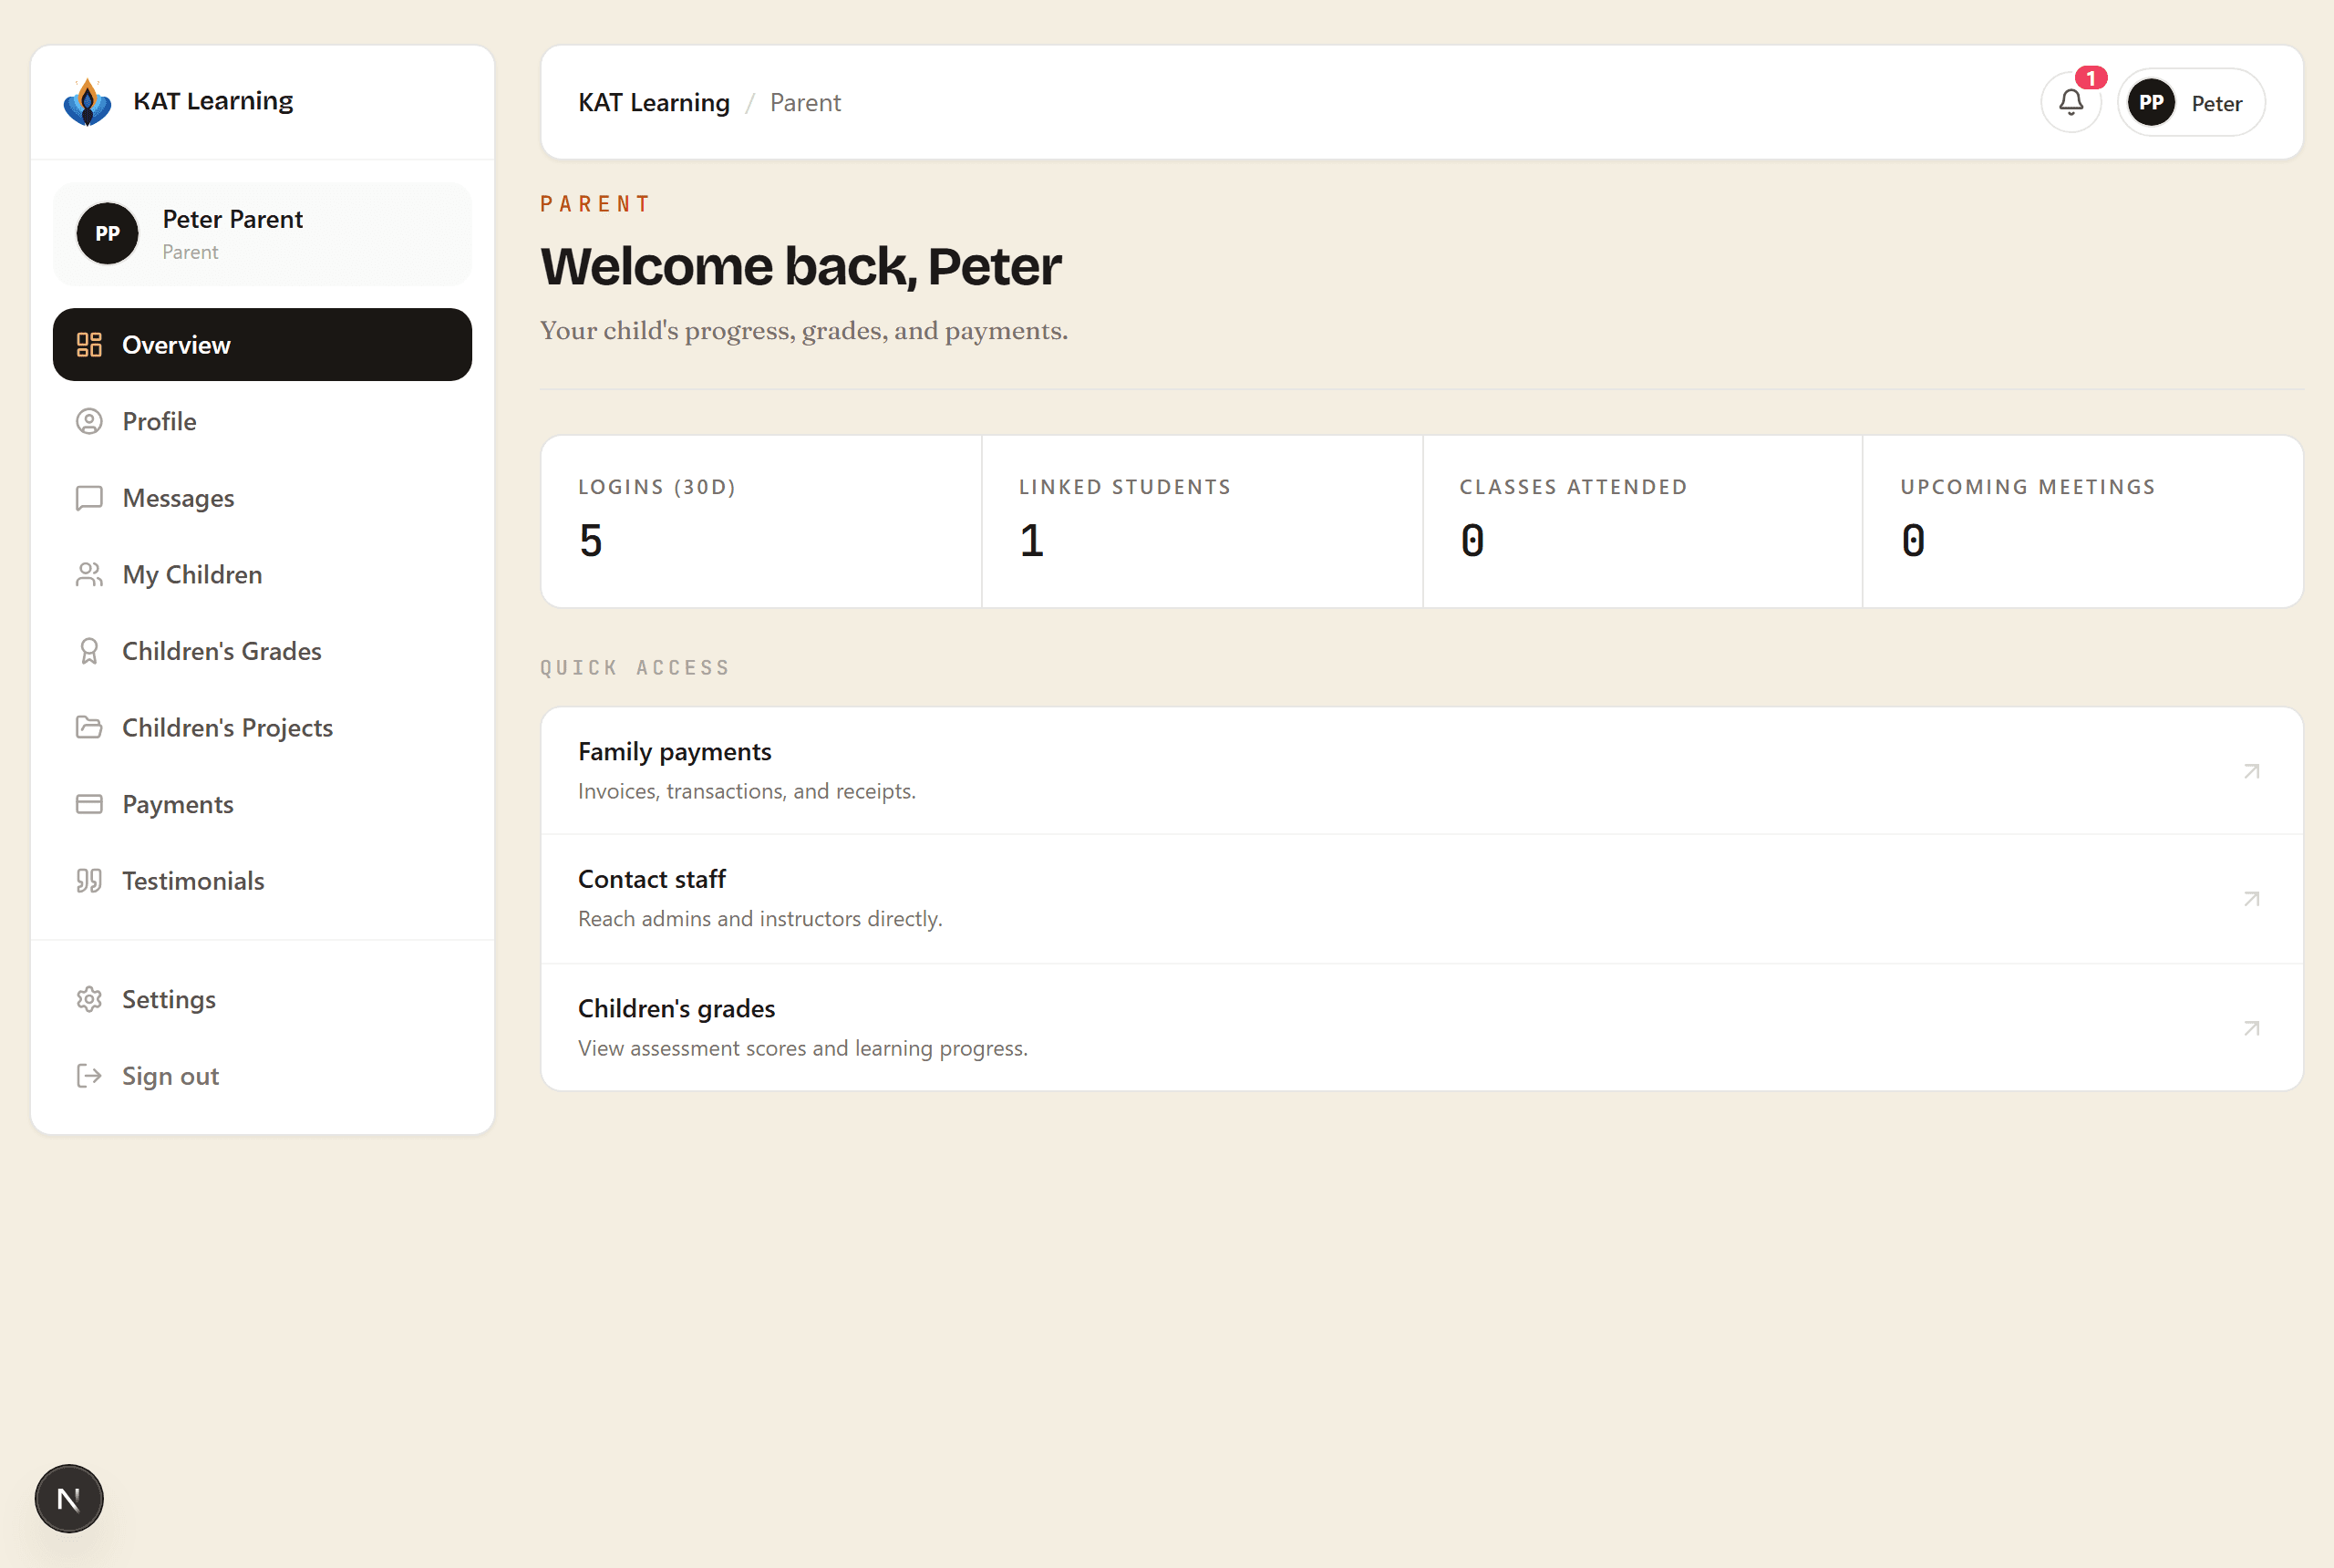Open Peter user menu in header
The image size is (2334, 1568).
[2191, 102]
